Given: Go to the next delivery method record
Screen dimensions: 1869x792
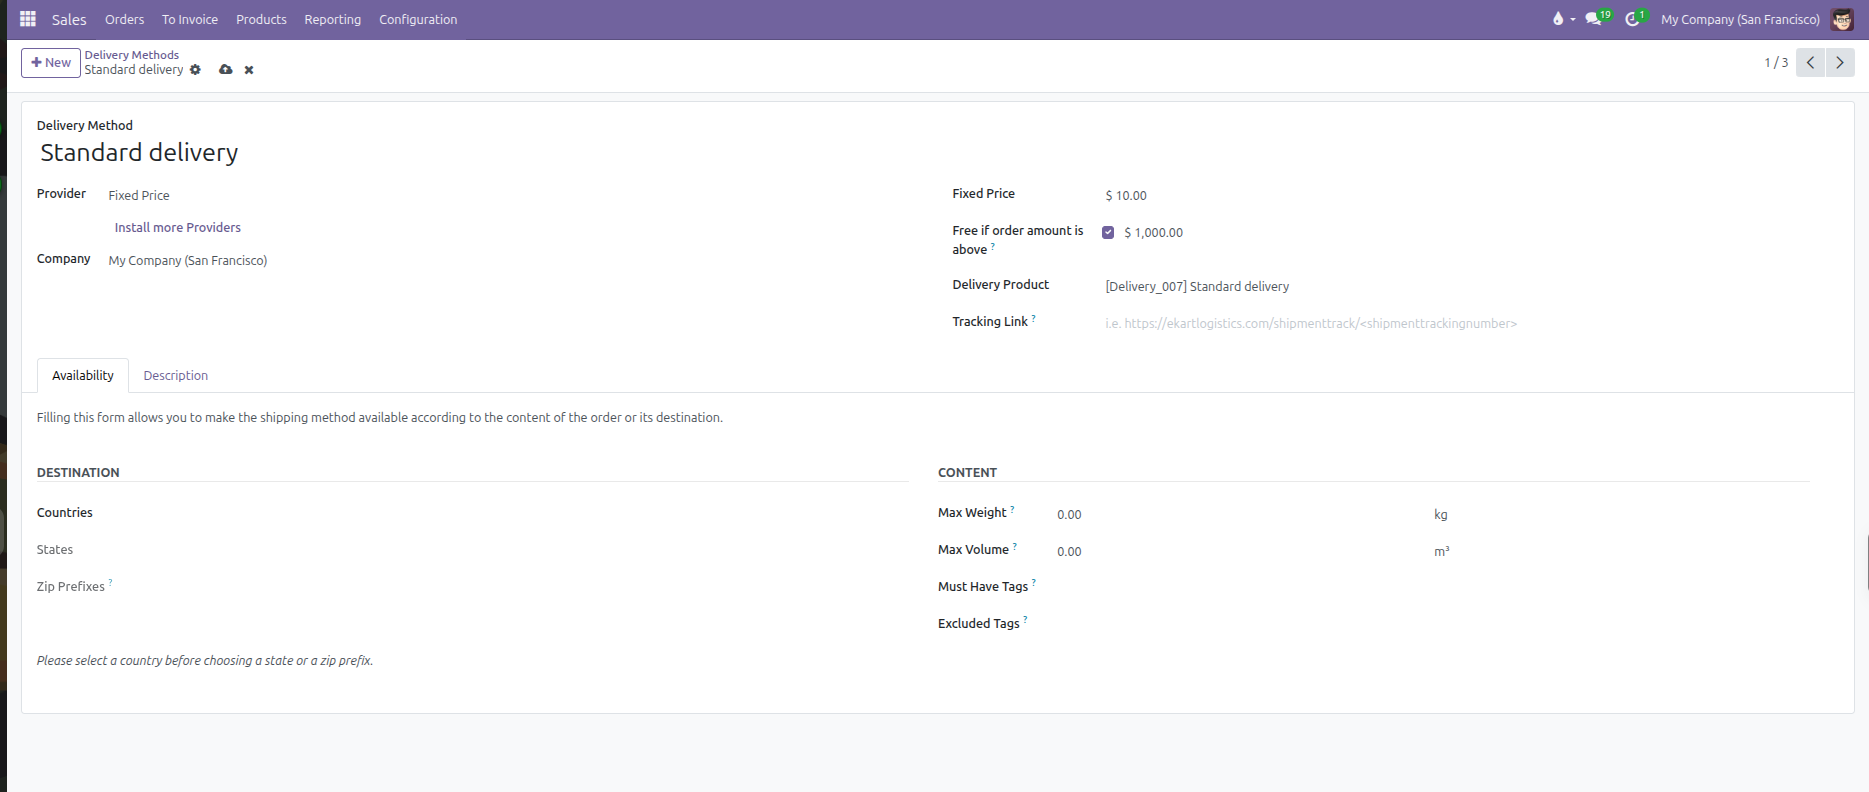Looking at the screenshot, I should click(x=1840, y=62).
